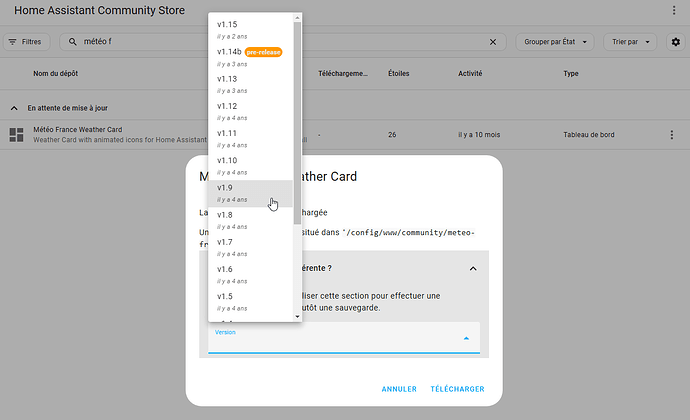
Task: Open the Trier par dropdown
Action: pyautogui.click(x=630, y=42)
